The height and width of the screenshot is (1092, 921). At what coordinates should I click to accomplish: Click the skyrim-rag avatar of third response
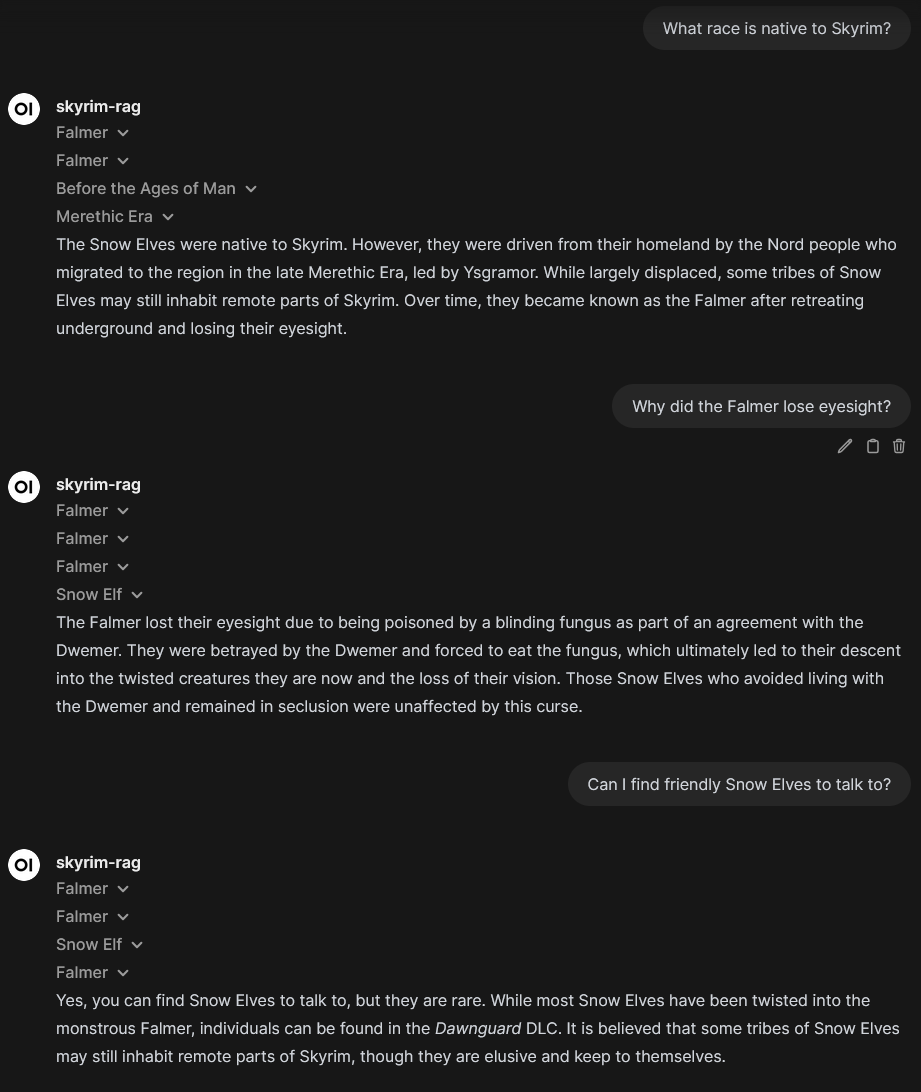24,865
